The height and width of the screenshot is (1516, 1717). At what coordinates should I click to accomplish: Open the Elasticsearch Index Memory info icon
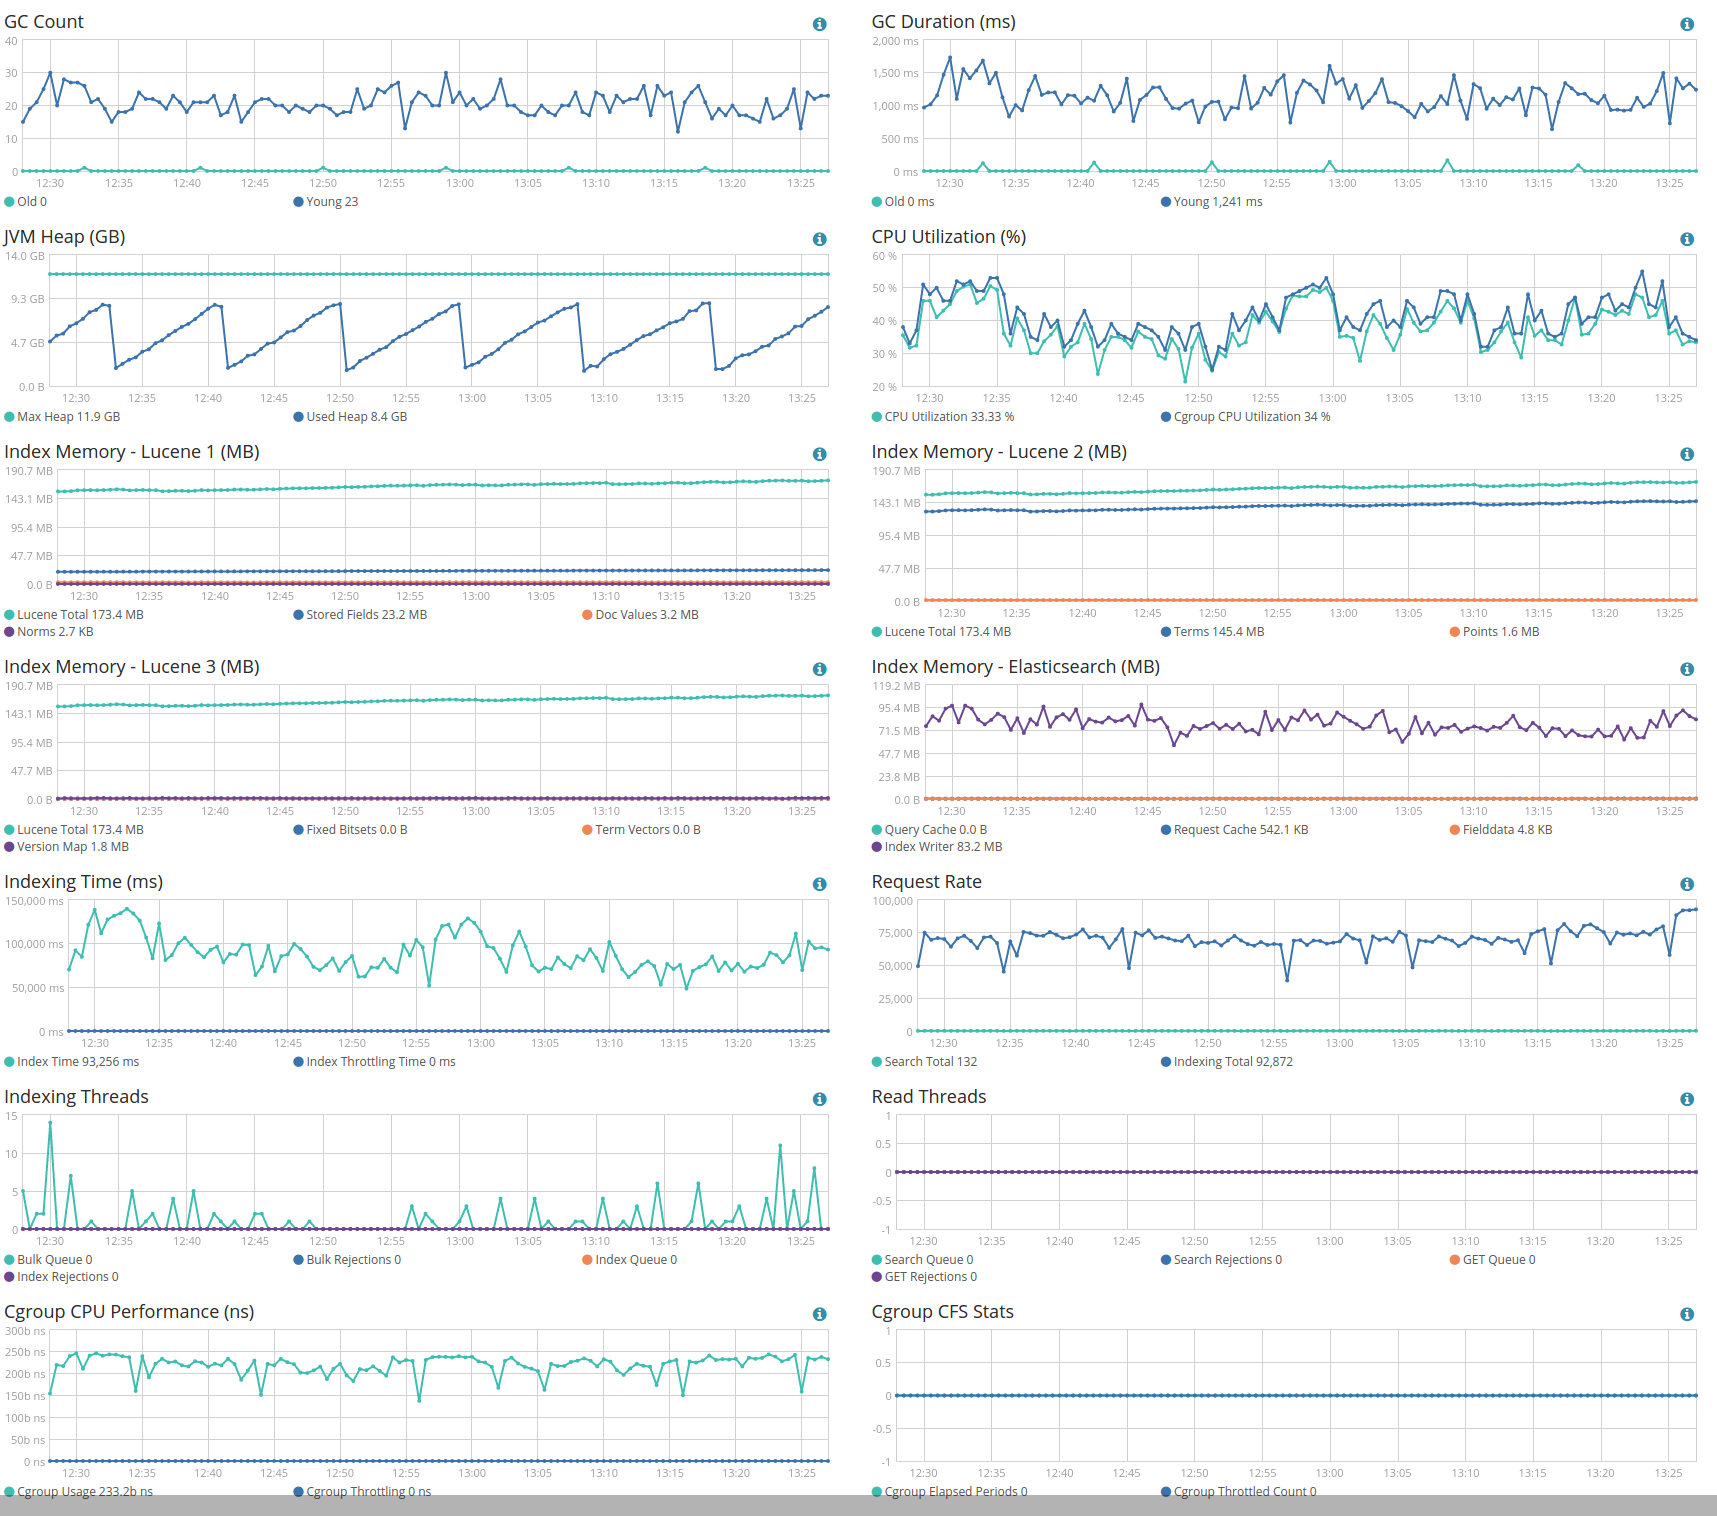pos(1686,669)
